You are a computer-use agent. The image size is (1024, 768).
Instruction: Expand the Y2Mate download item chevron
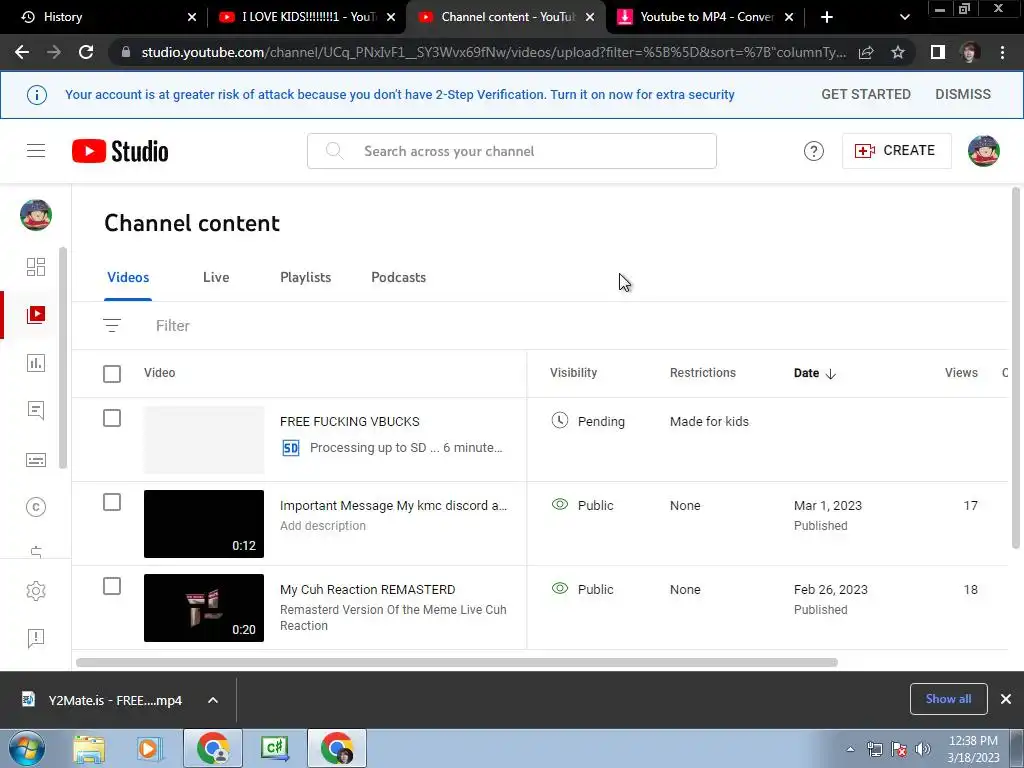(x=213, y=700)
